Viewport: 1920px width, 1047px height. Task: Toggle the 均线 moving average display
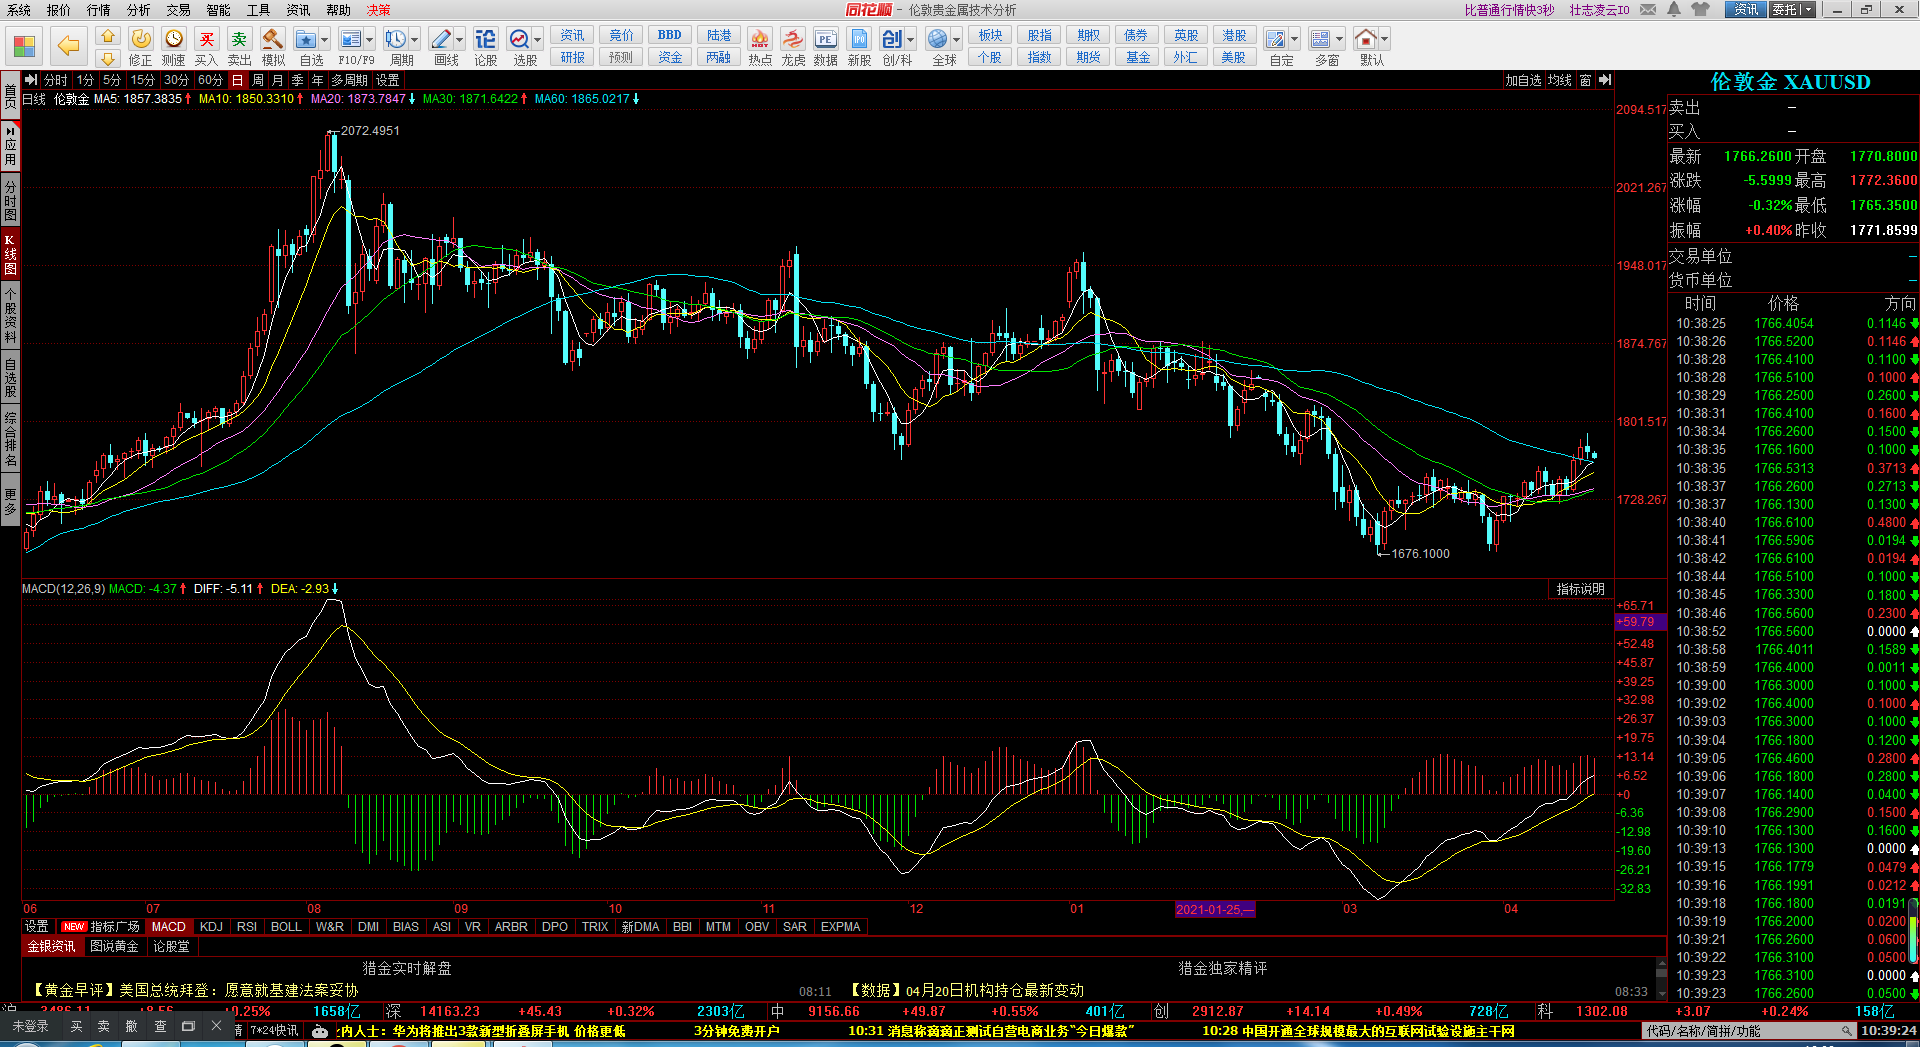pos(1560,80)
